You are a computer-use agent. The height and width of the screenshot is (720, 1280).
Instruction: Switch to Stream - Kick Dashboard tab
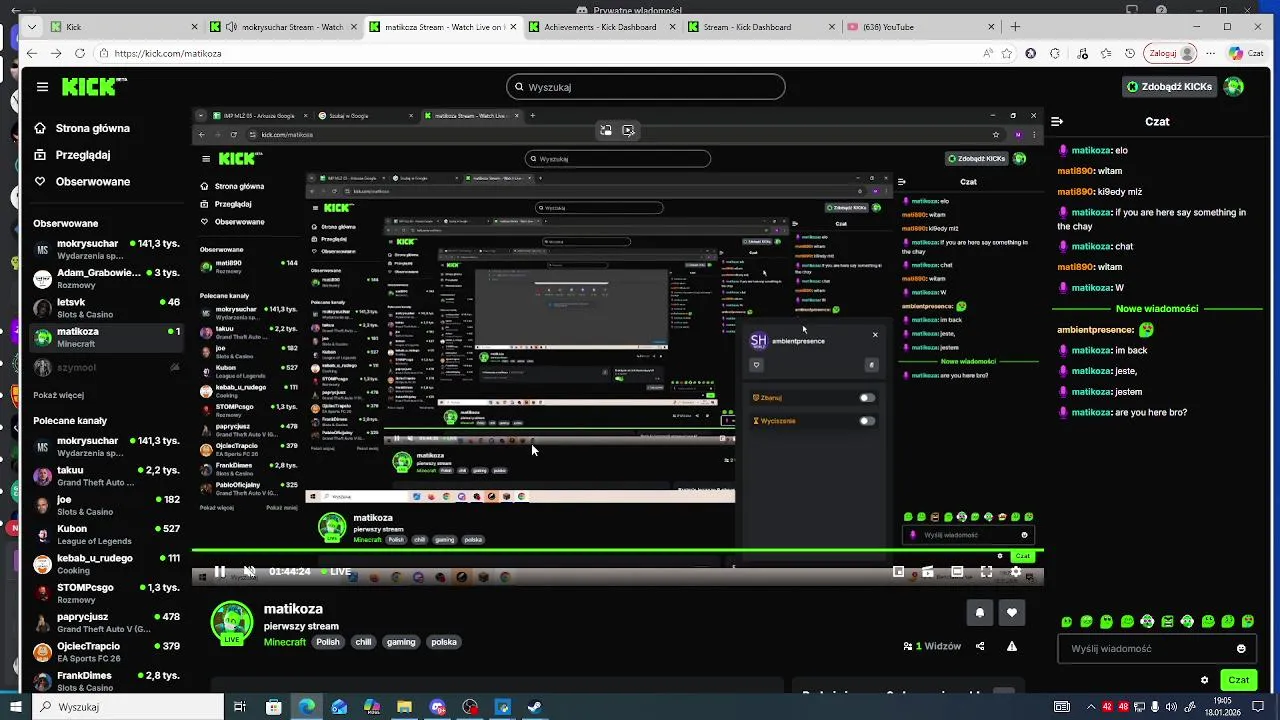(x=760, y=27)
